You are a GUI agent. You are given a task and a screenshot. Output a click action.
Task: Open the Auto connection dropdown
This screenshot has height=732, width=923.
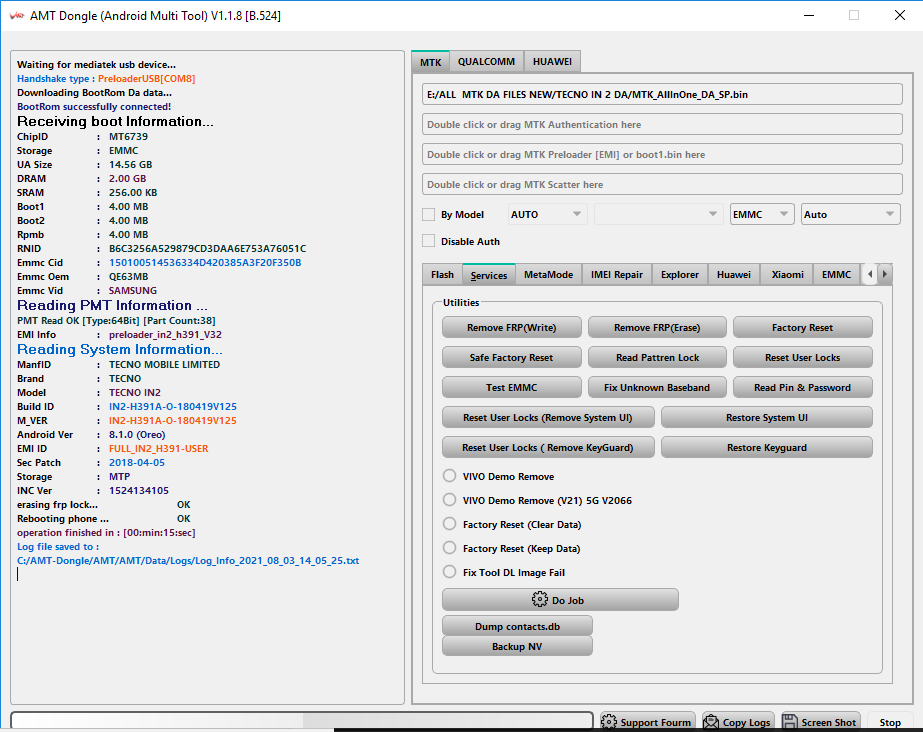[850, 214]
